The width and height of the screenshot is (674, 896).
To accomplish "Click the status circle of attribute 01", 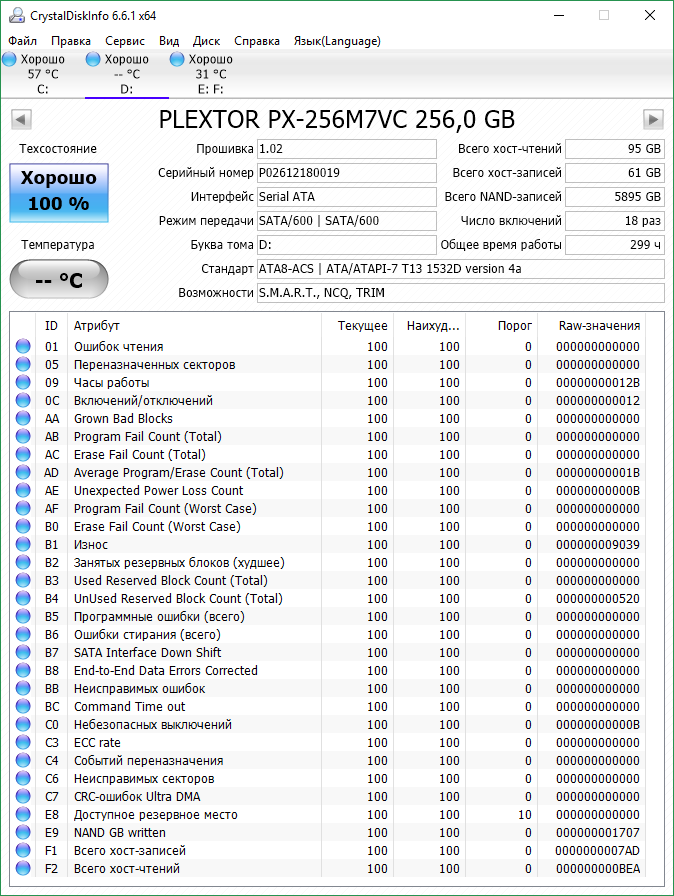I will (x=23, y=346).
